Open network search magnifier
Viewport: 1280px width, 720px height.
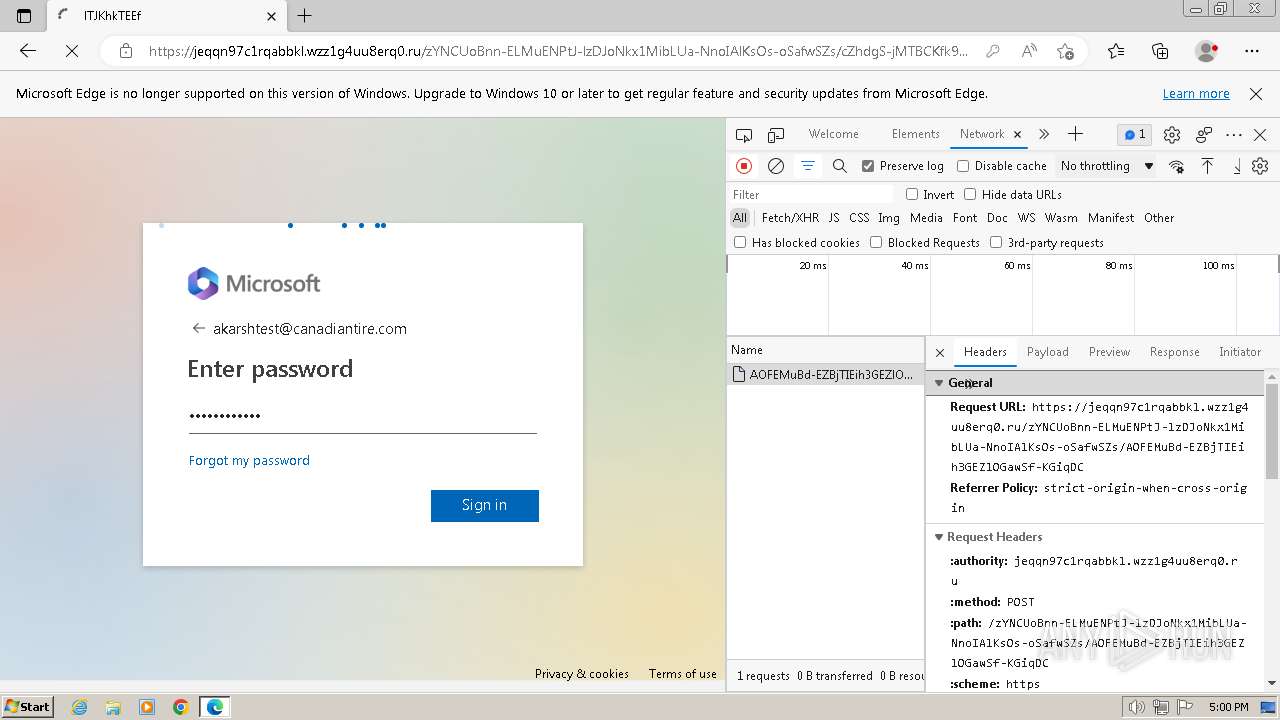click(840, 166)
